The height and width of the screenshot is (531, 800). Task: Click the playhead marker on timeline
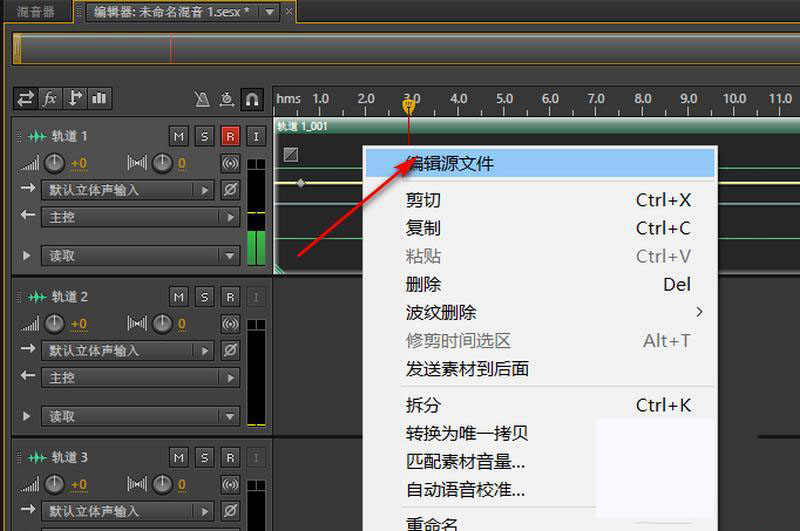(x=409, y=106)
